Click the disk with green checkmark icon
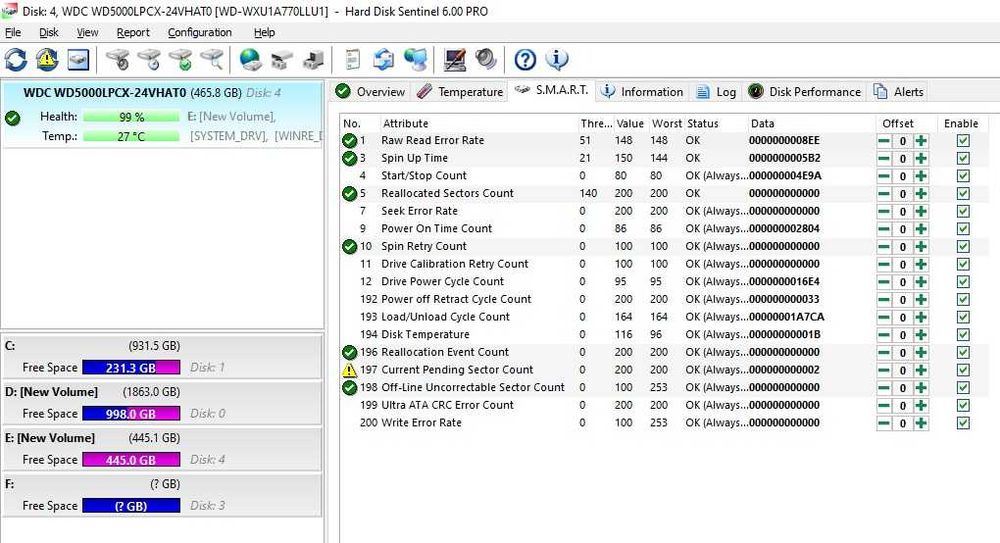The height and width of the screenshot is (543, 1000). [x=180, y=60]
